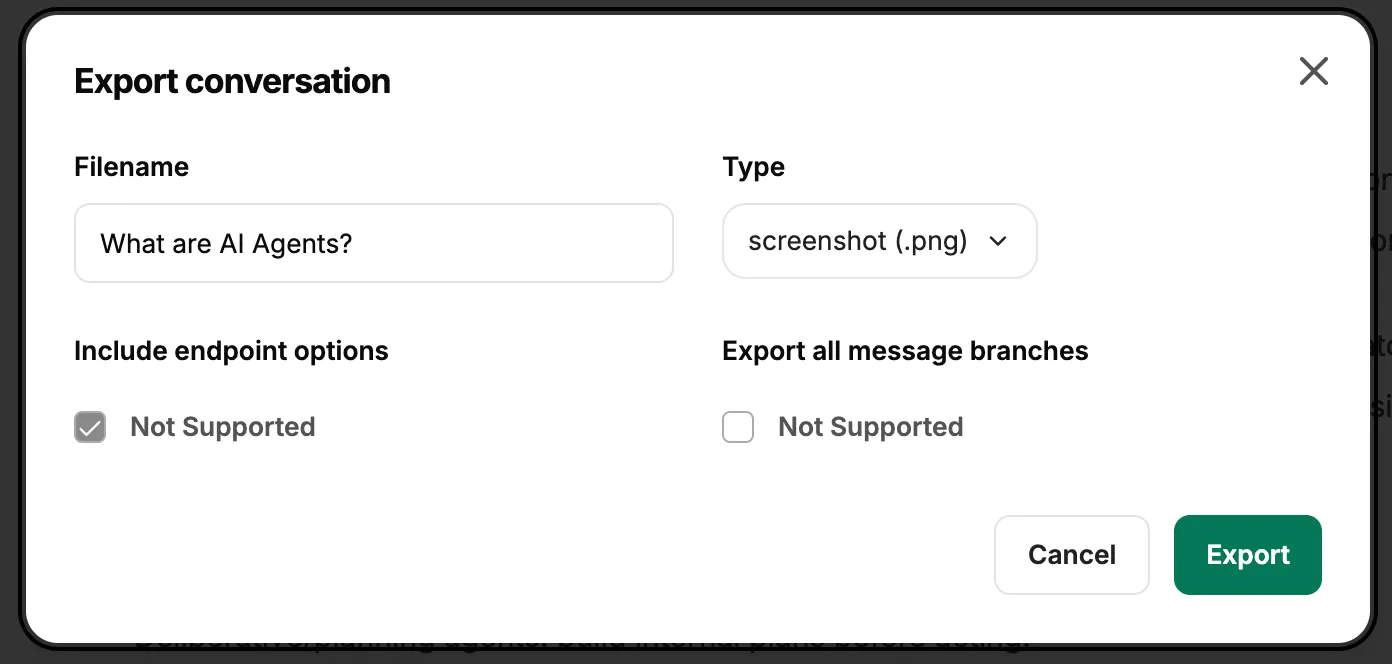Click the Type label above the dropdown
This screenshot has height=664, width=1392.
click(753, 166)
